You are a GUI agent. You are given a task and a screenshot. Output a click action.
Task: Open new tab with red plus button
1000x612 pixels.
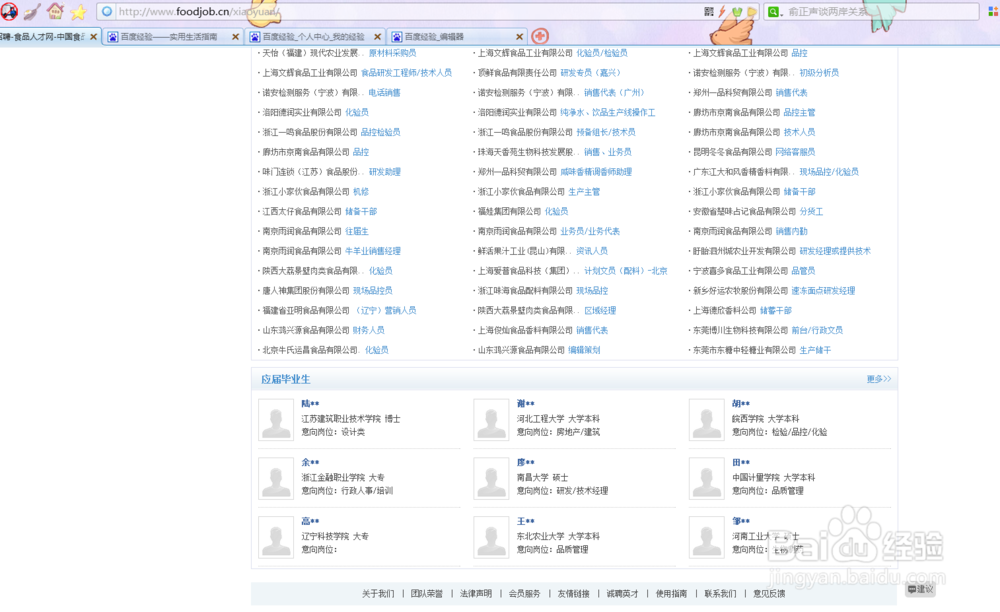tap(540, 36)
